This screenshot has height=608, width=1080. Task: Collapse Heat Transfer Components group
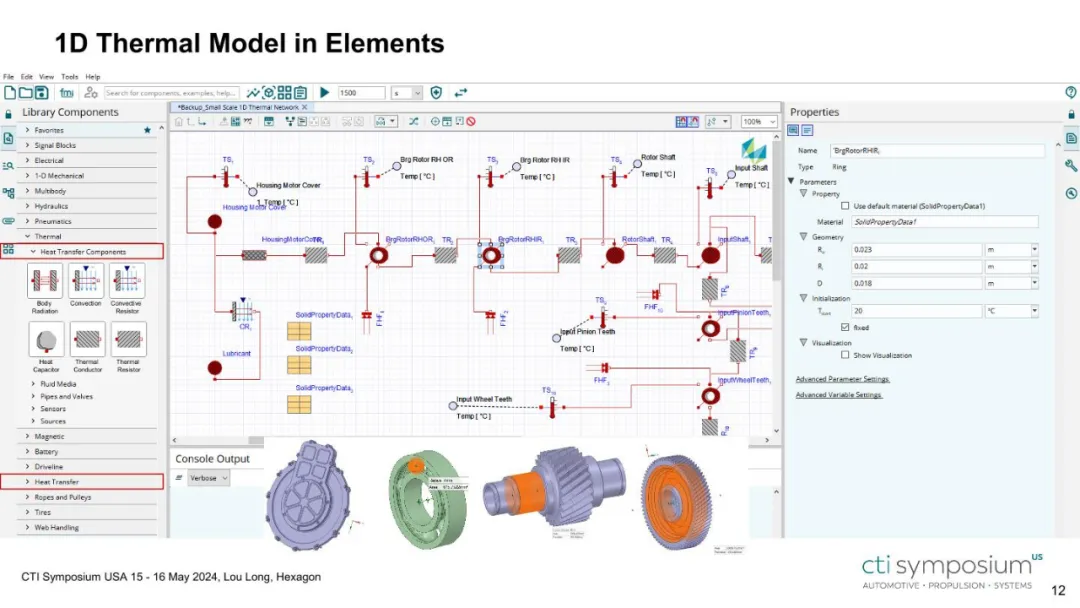pos(33,252)
